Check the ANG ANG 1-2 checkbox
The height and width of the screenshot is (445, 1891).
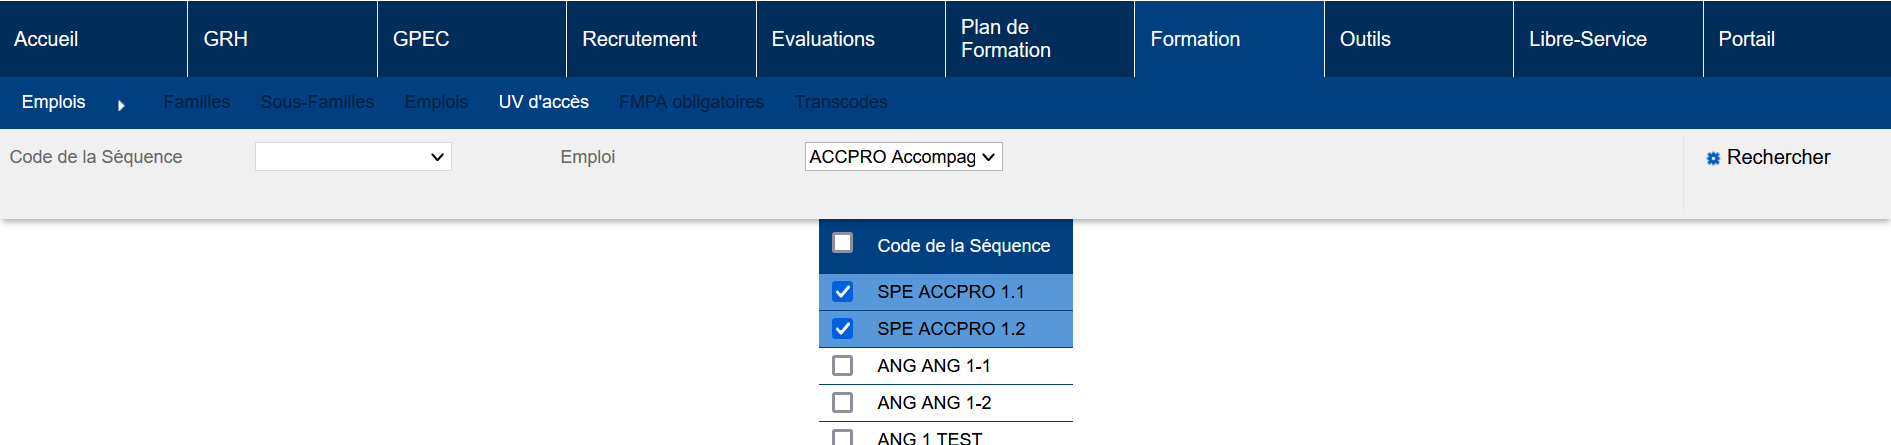tap(843, 403)
